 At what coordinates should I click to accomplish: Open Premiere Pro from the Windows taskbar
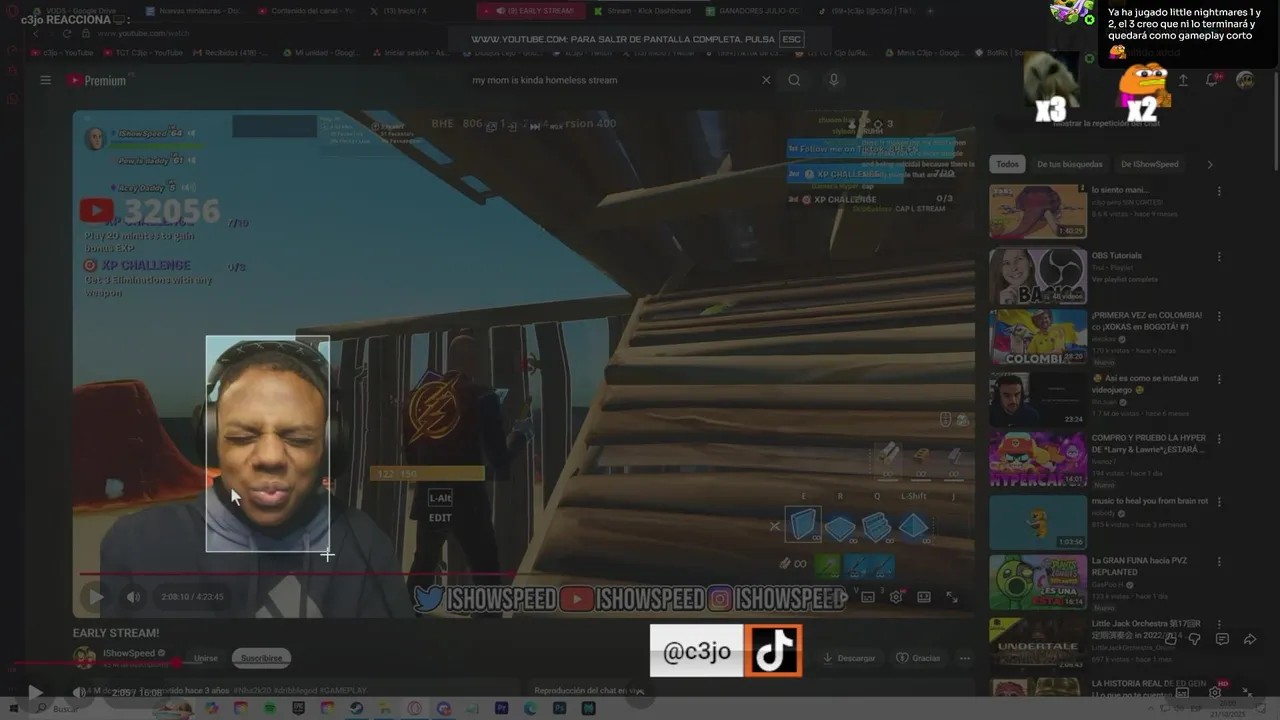pyautogui.click(x=501, y=708)
